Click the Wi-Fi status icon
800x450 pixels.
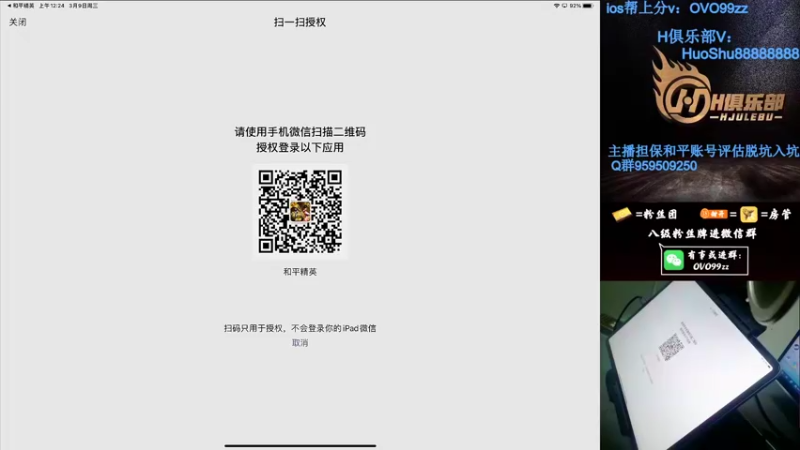point(557,6)
